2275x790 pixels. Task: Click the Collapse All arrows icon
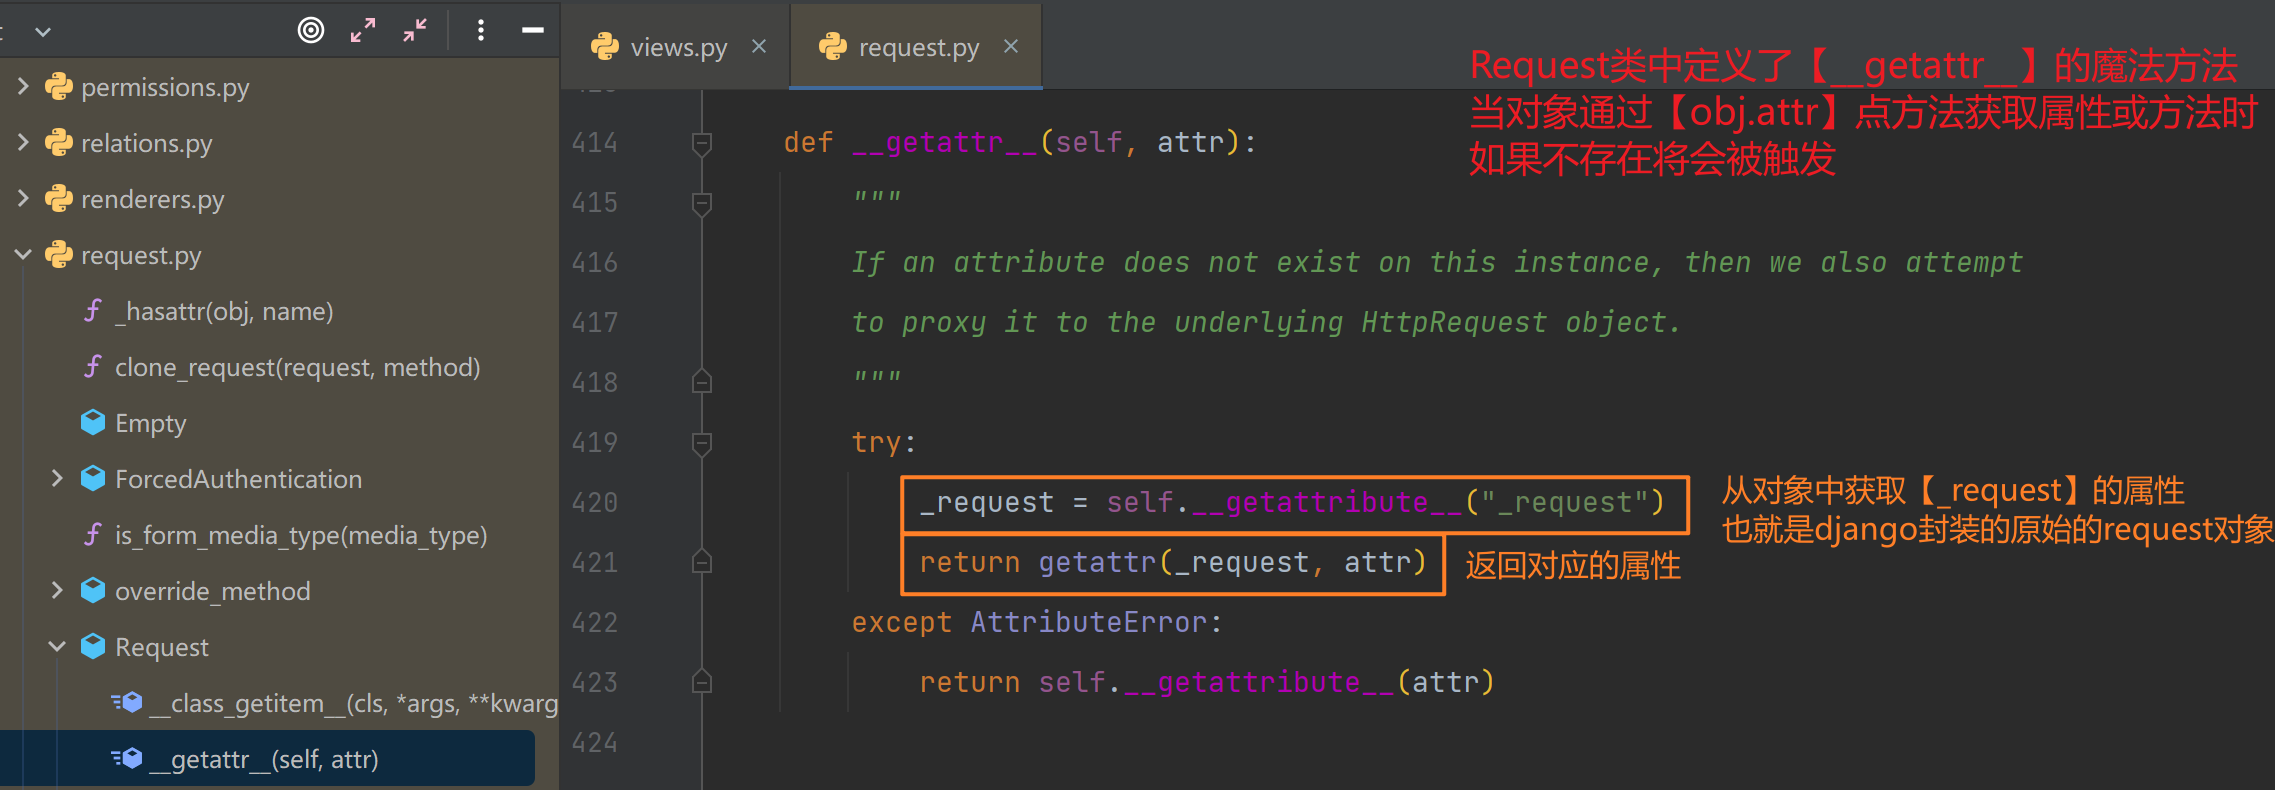coord(415,30)
